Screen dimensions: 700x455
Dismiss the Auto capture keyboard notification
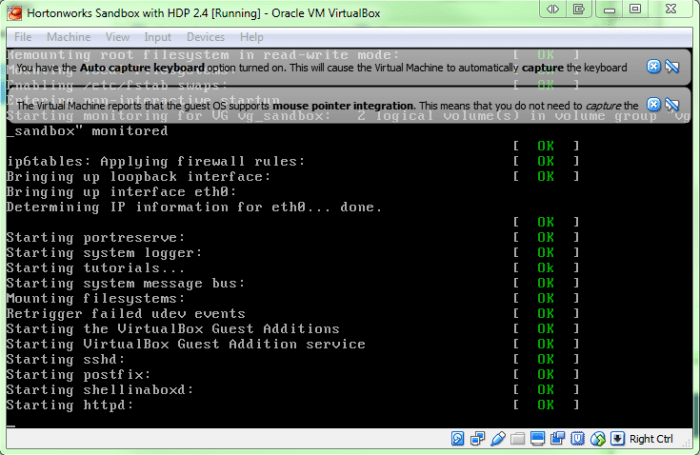pos(654,67)
